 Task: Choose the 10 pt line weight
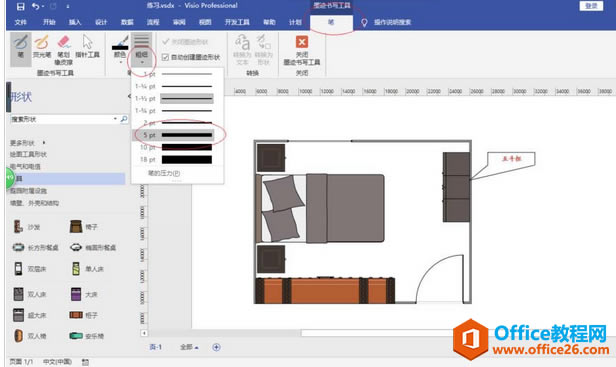coord(174,147)
